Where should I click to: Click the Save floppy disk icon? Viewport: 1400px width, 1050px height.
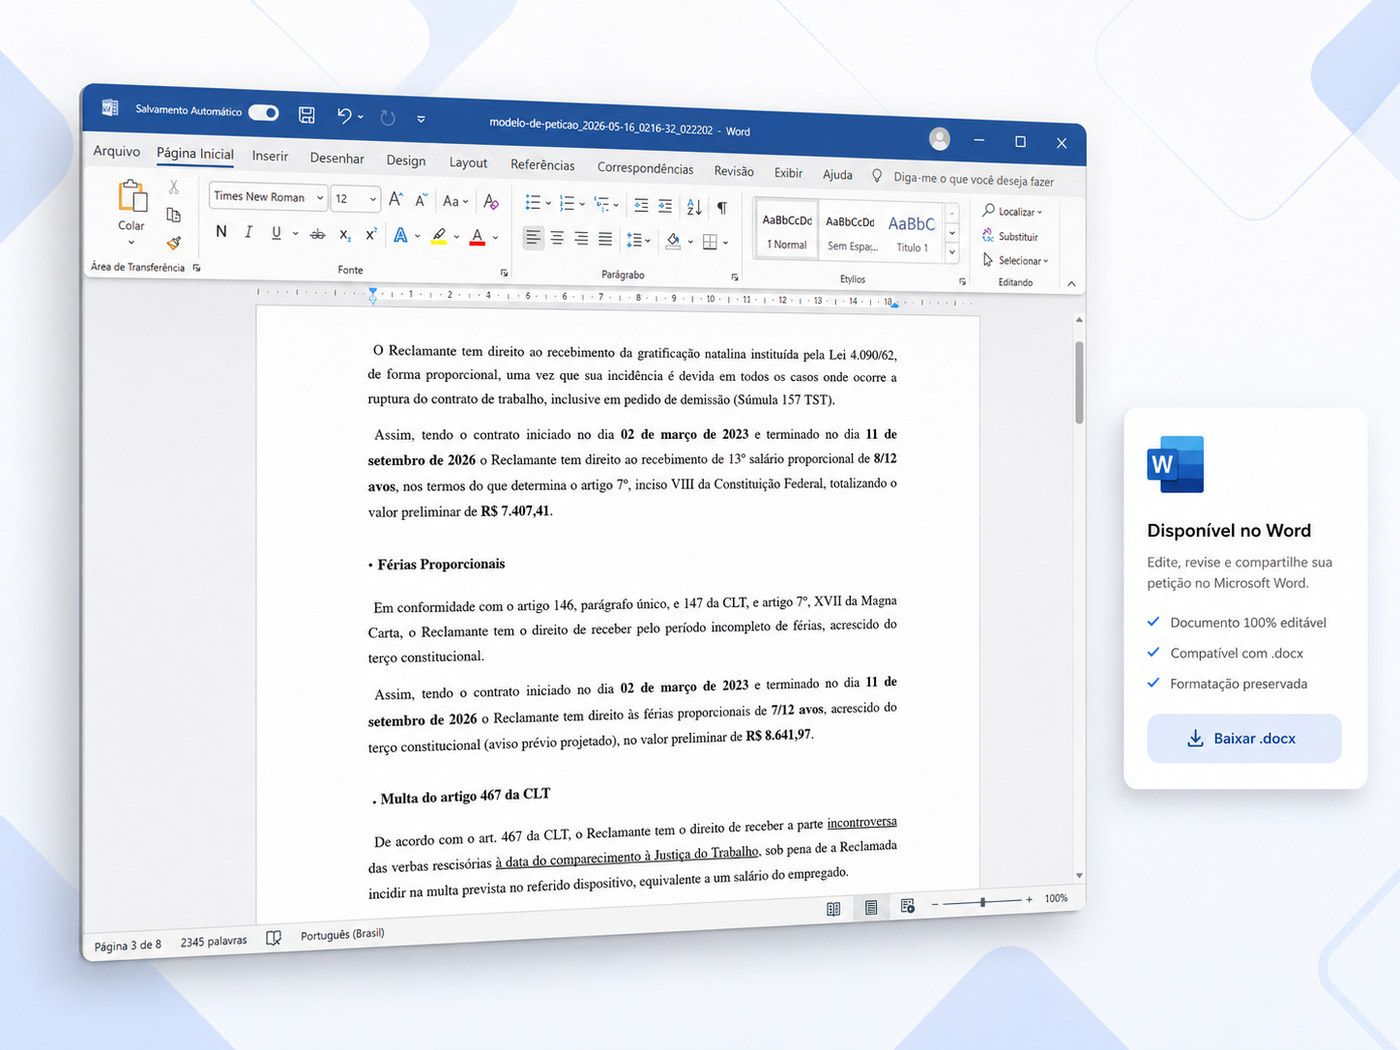point(307,115)
